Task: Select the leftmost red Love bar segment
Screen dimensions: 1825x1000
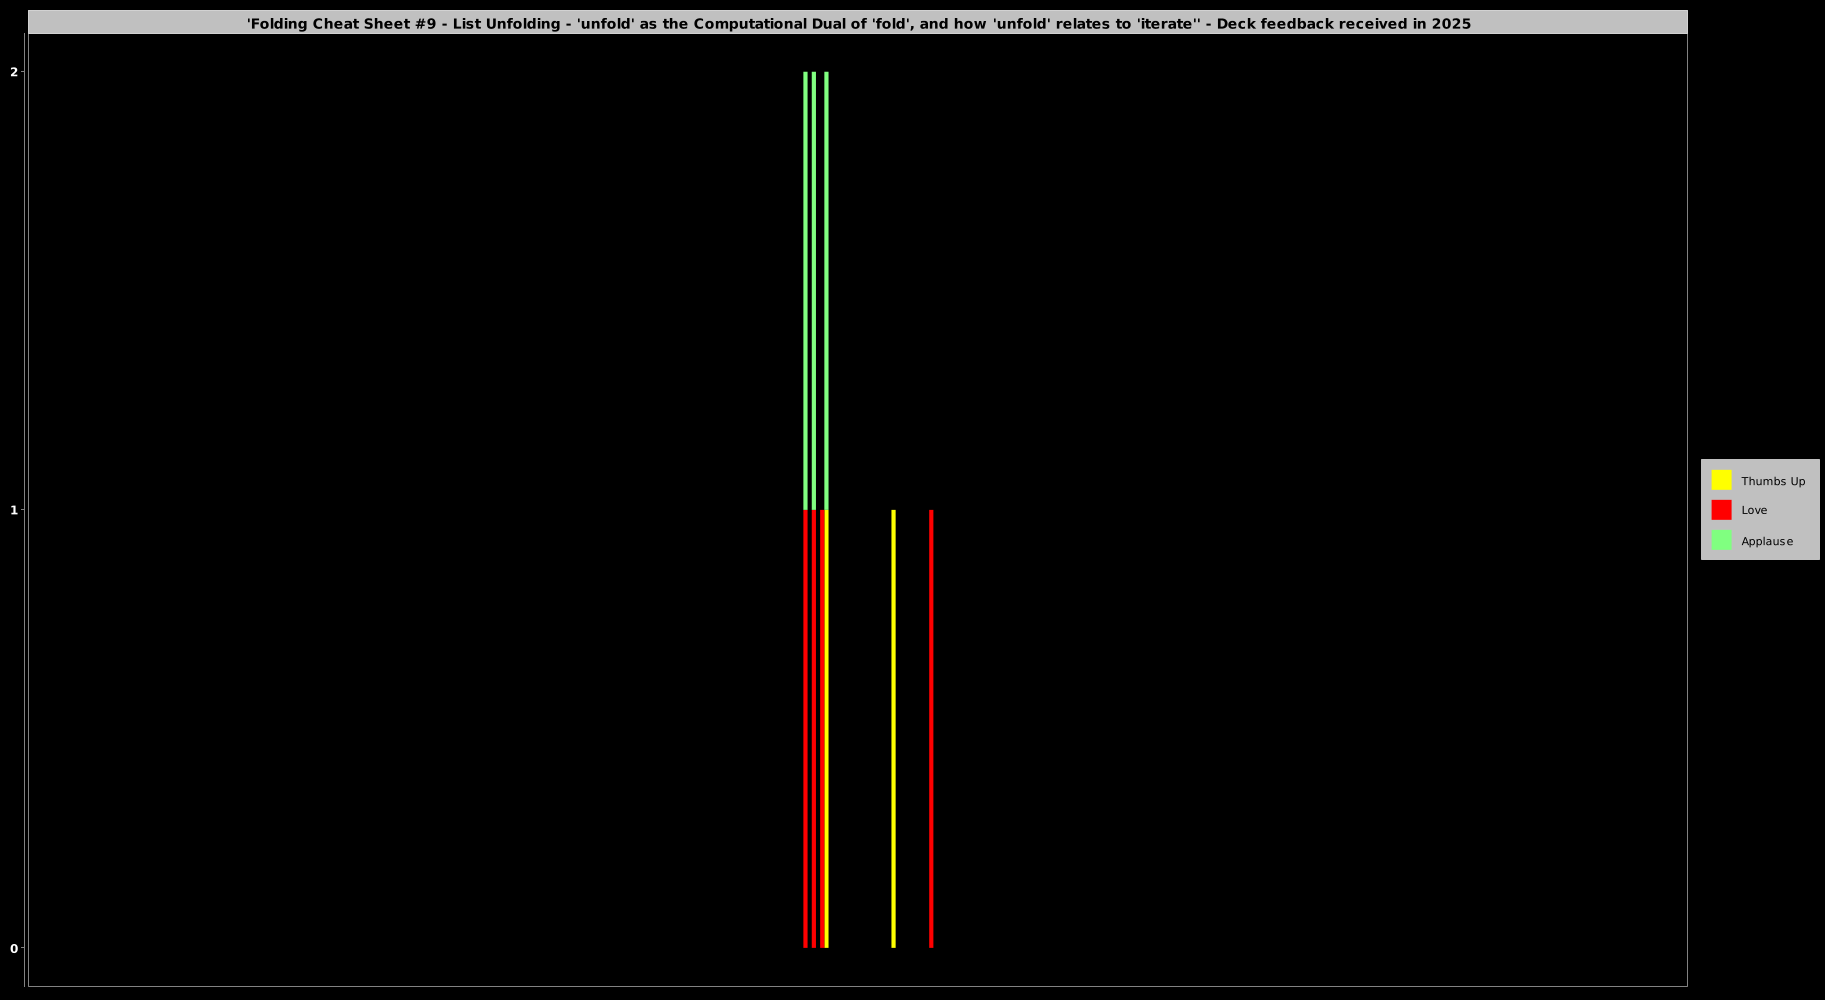Action: tap(805, 728)
